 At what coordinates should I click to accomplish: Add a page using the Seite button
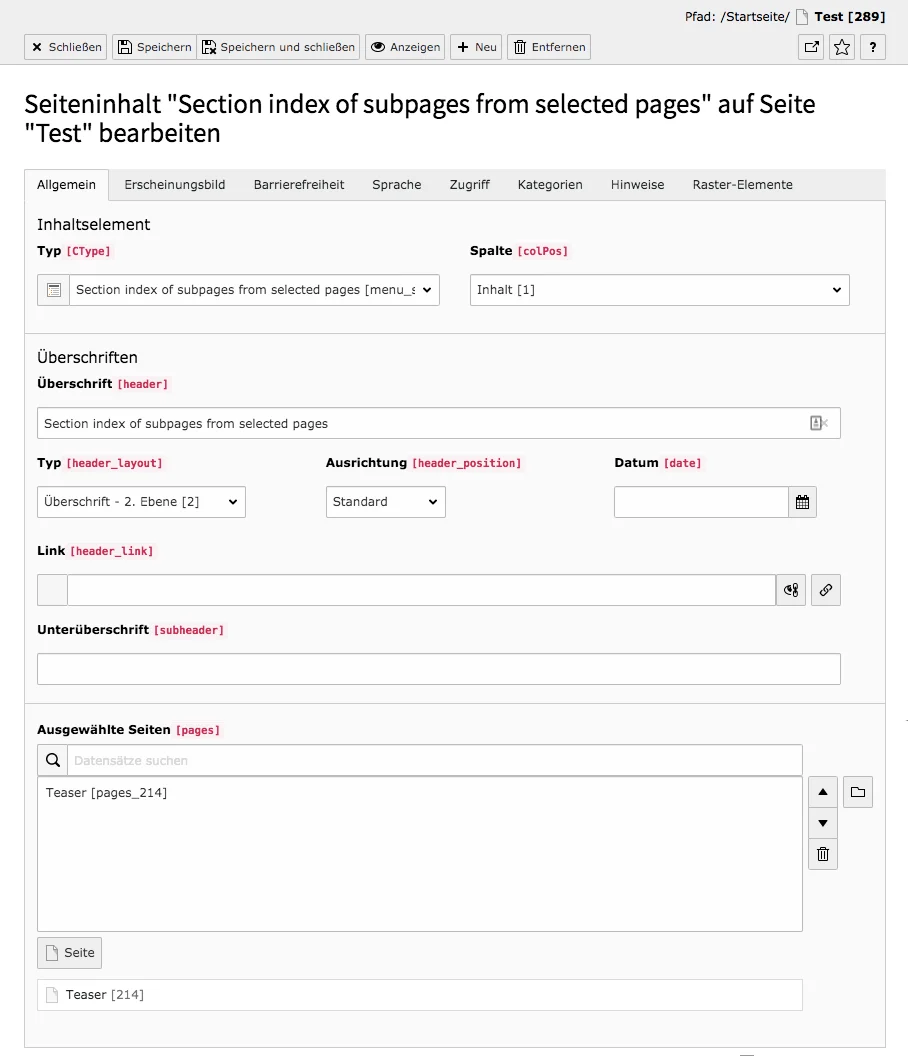(68, 952)
